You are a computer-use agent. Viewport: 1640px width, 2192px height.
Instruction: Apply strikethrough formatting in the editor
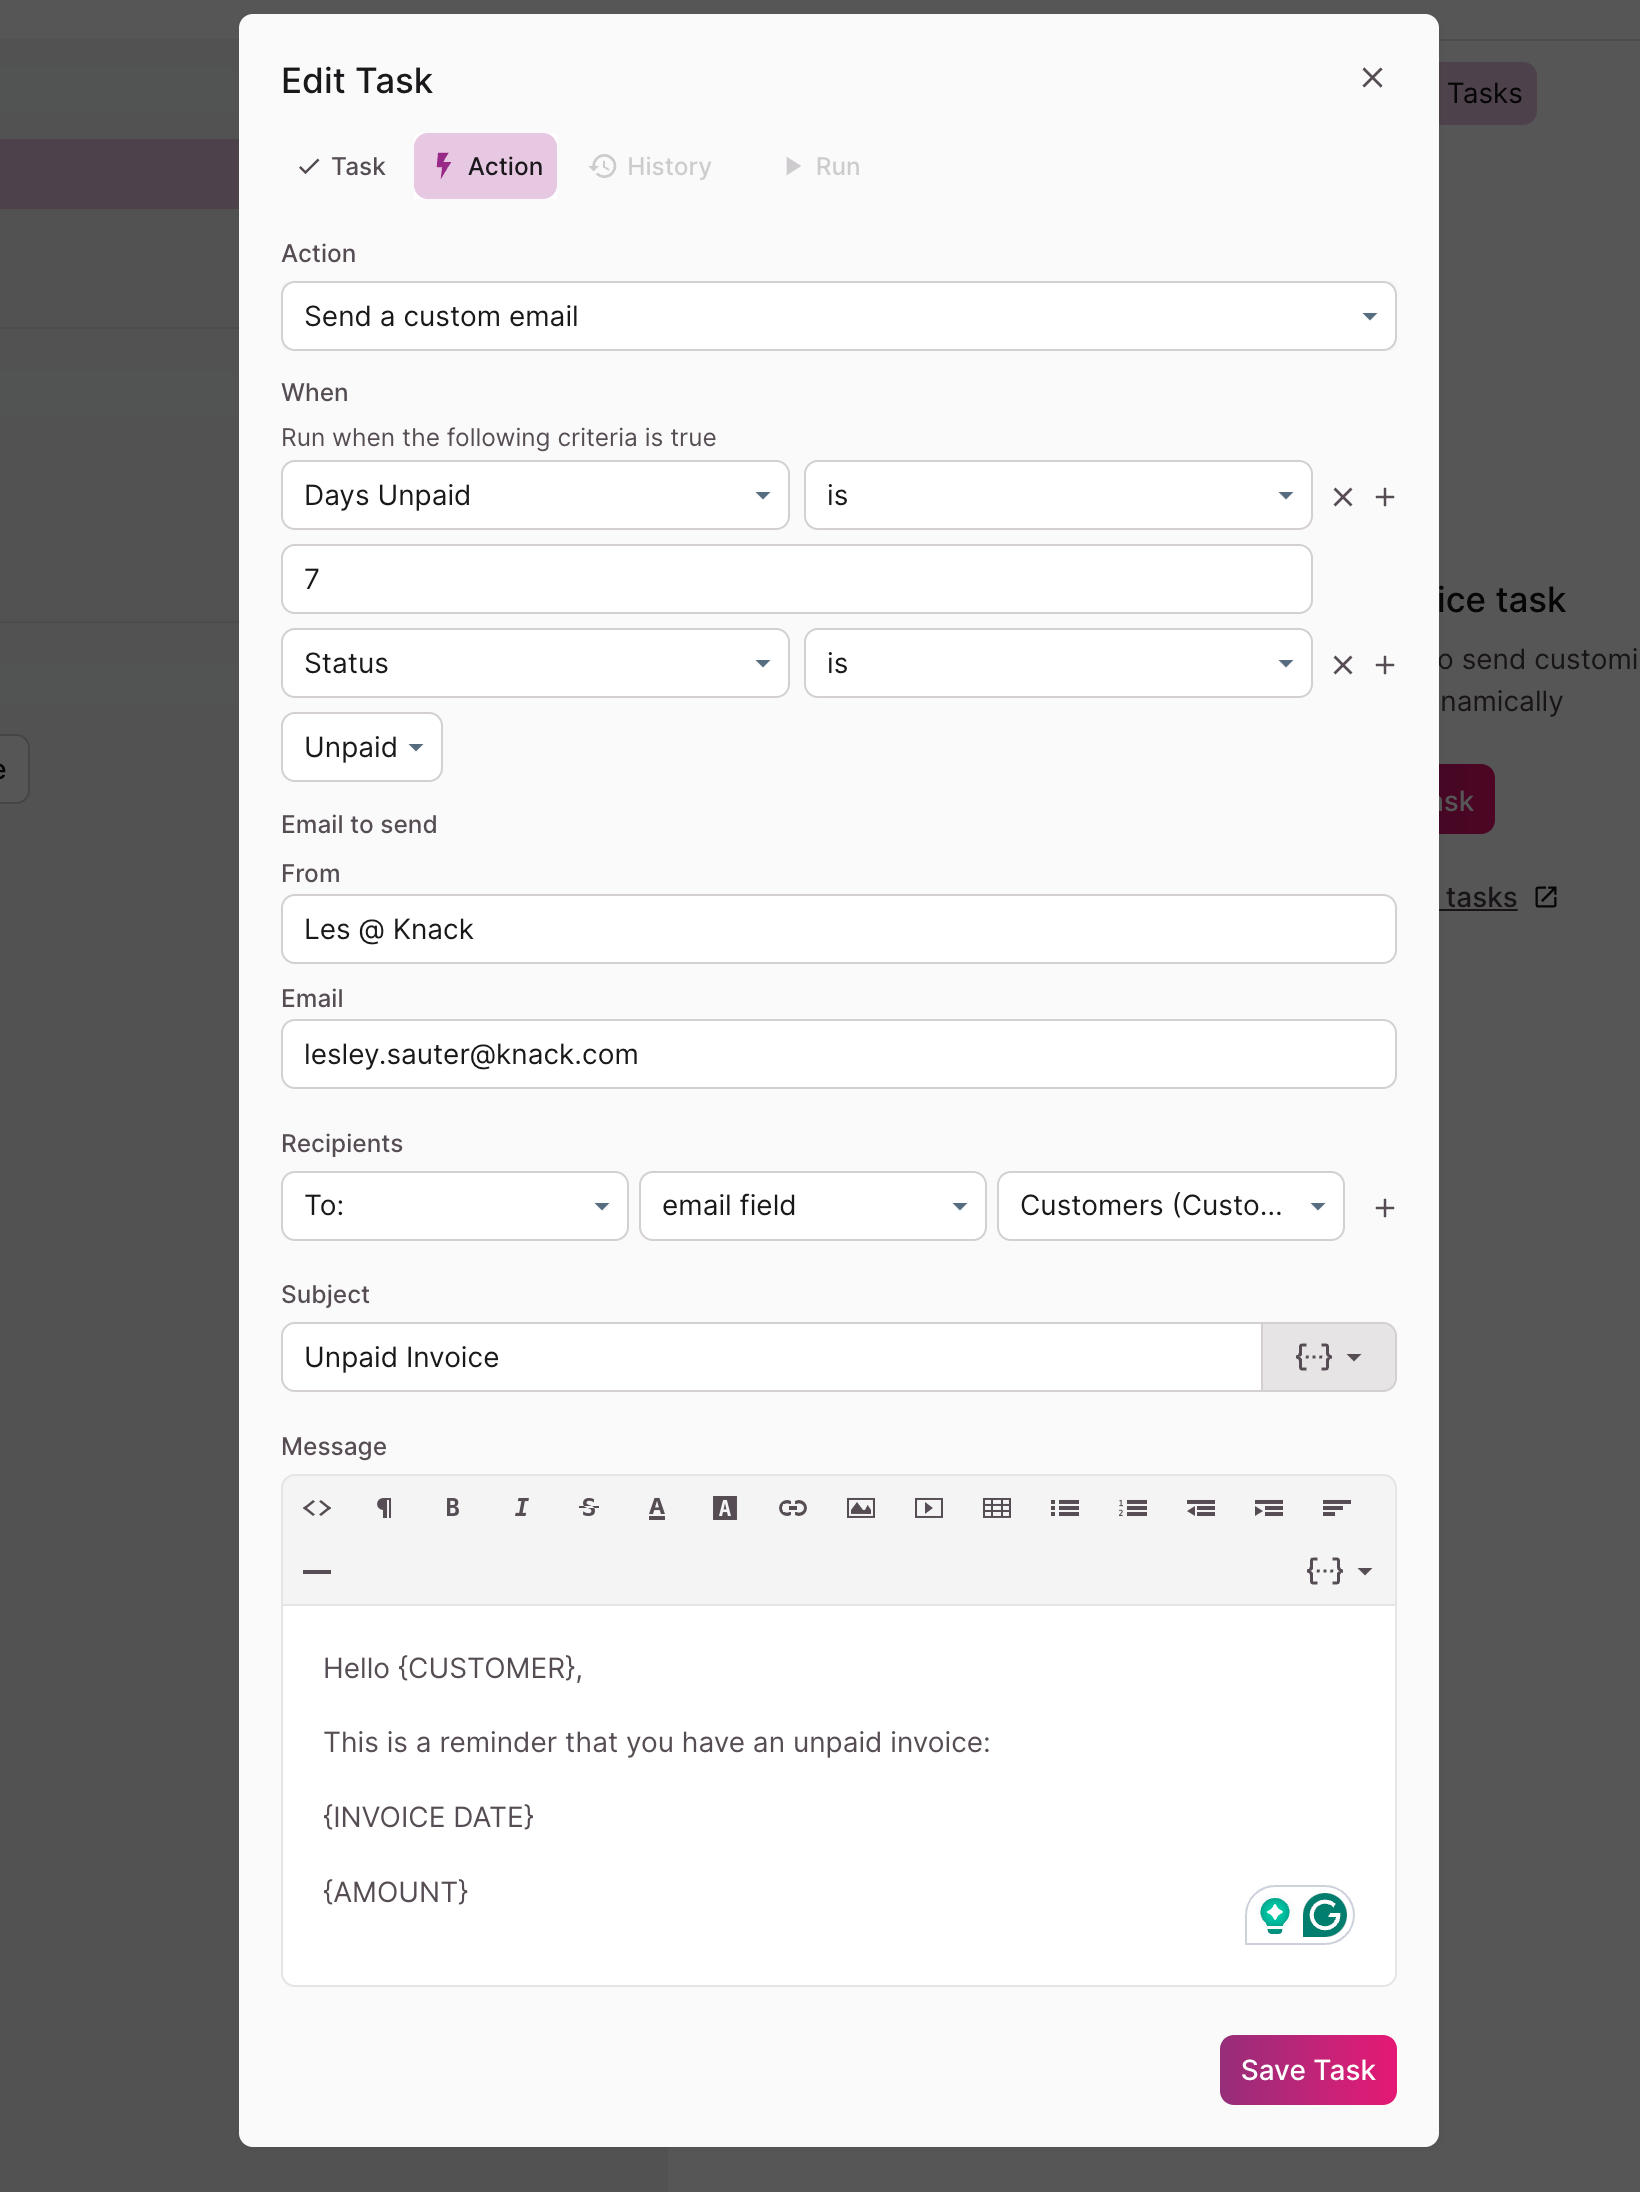(588, 1508)
